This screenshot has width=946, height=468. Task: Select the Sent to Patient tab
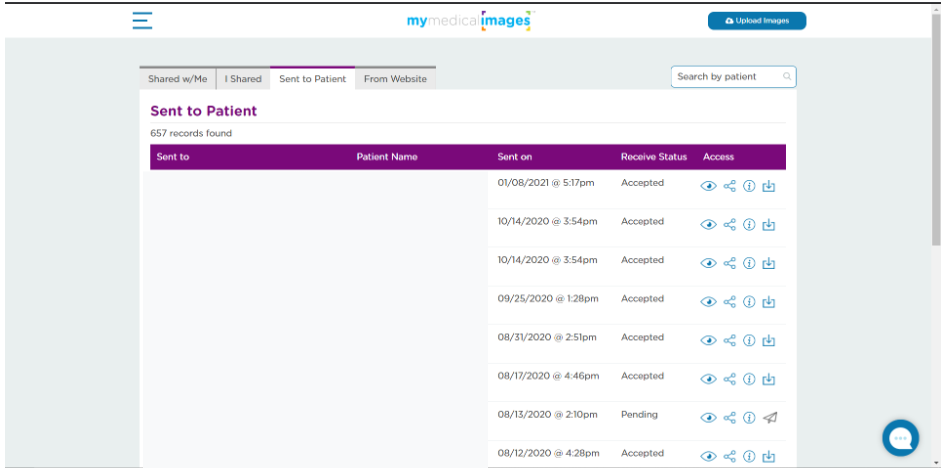pos(313,78)
